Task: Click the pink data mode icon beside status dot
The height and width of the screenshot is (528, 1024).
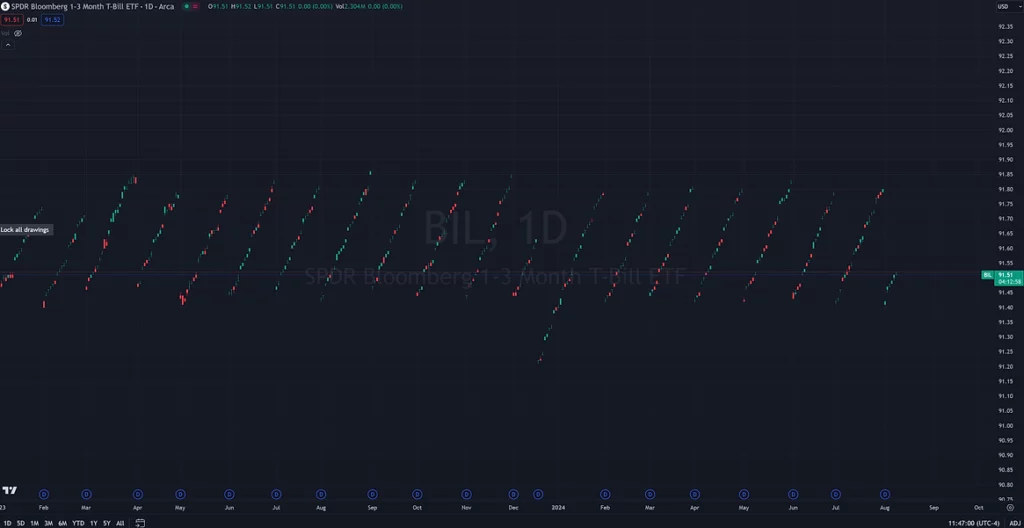Action: pos(195,7)
